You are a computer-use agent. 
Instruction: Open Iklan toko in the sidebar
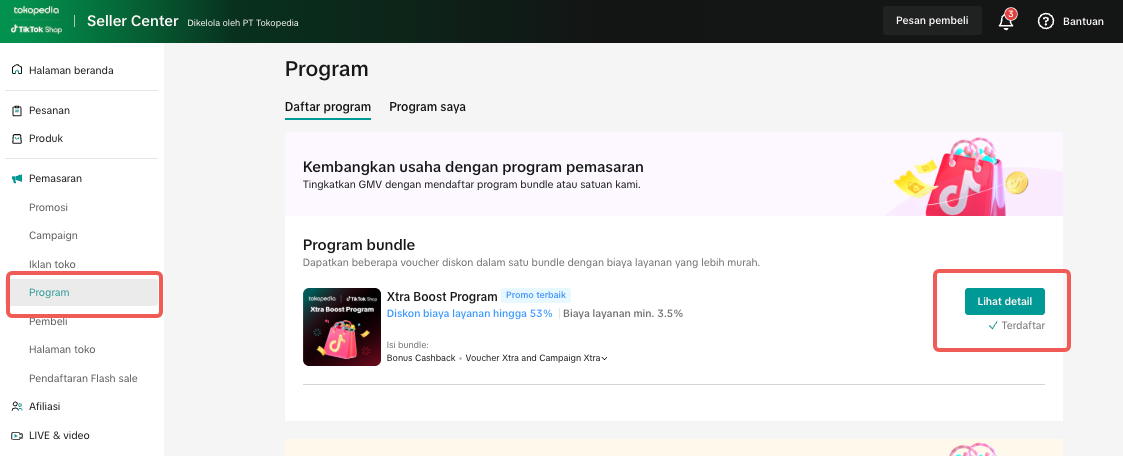tap(52, 264)
